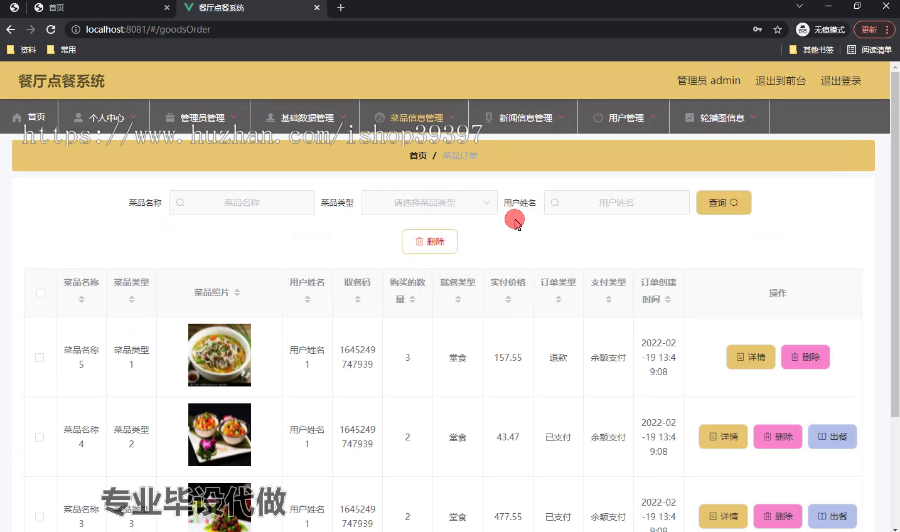Click the page vertical scrollbar

895,244
